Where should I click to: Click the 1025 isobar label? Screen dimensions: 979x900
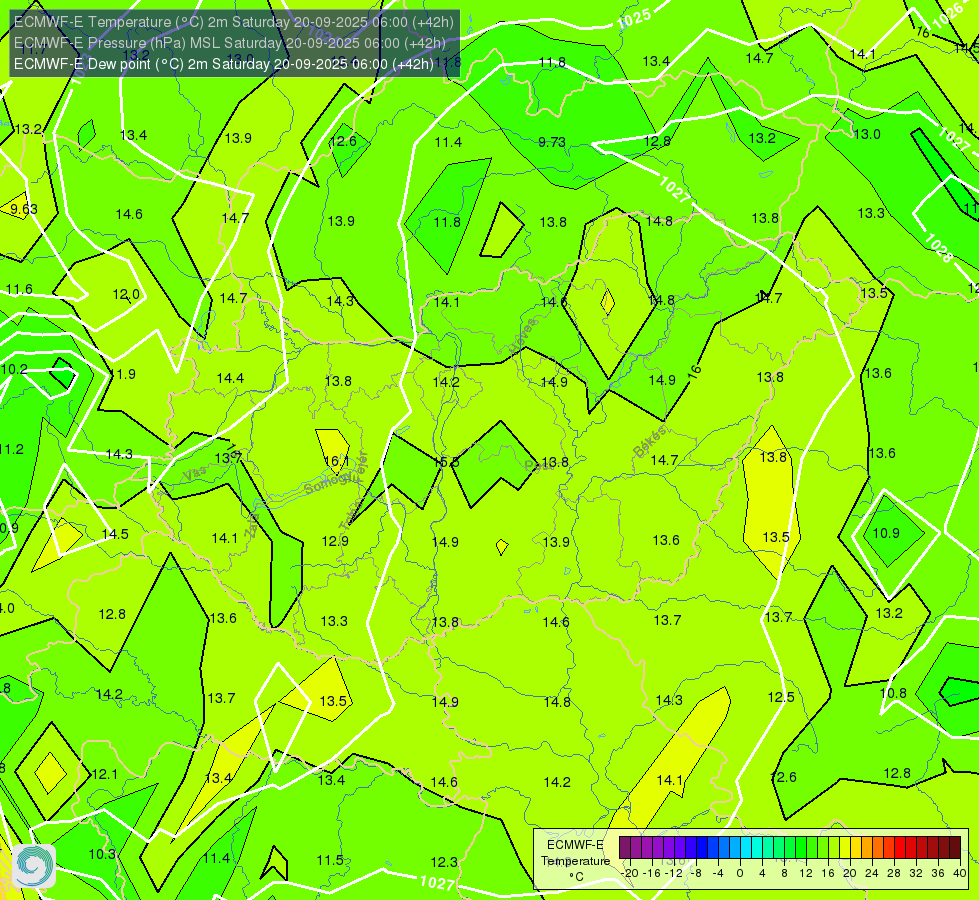pyautogui.click(x=634, y=19)
